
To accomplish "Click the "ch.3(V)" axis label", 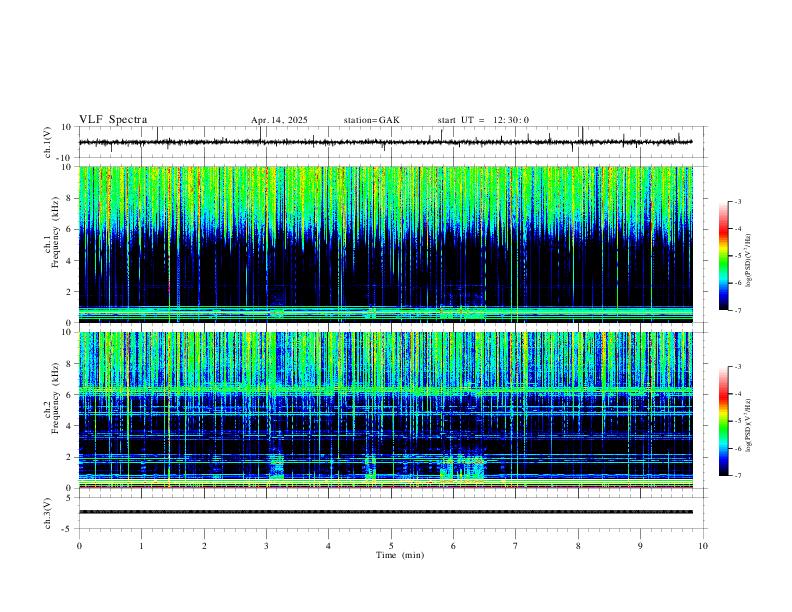I will coord(48,514).
